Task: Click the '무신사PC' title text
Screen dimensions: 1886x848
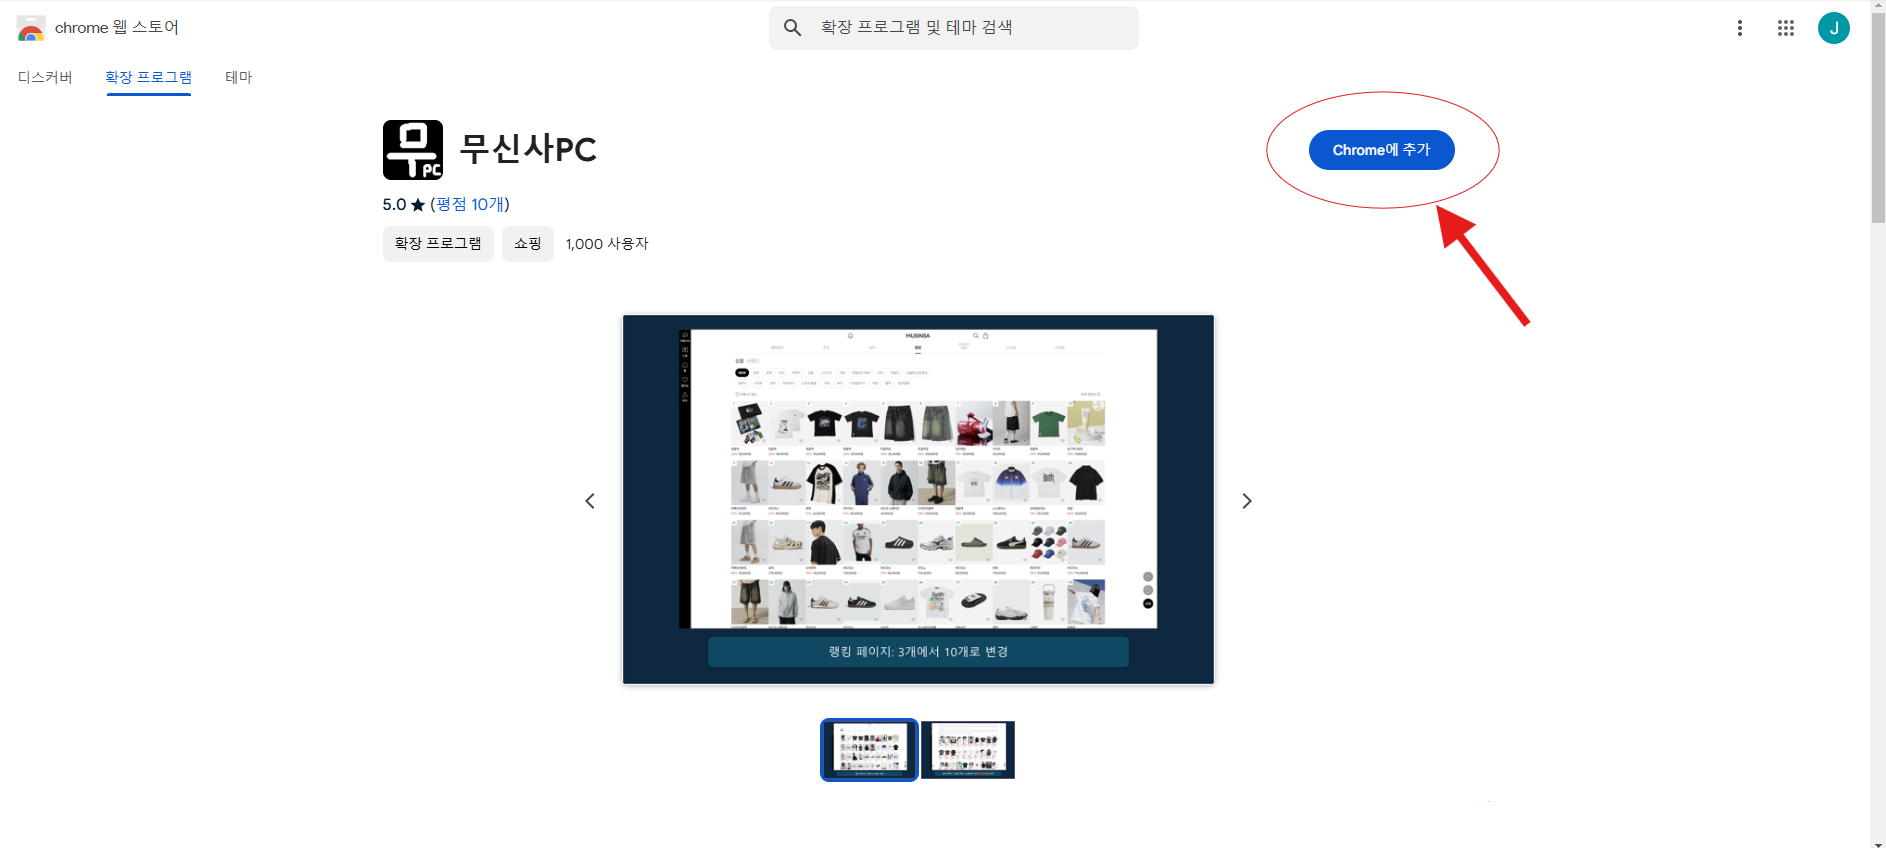Action: pyautogui.click(x=528, y=149)
